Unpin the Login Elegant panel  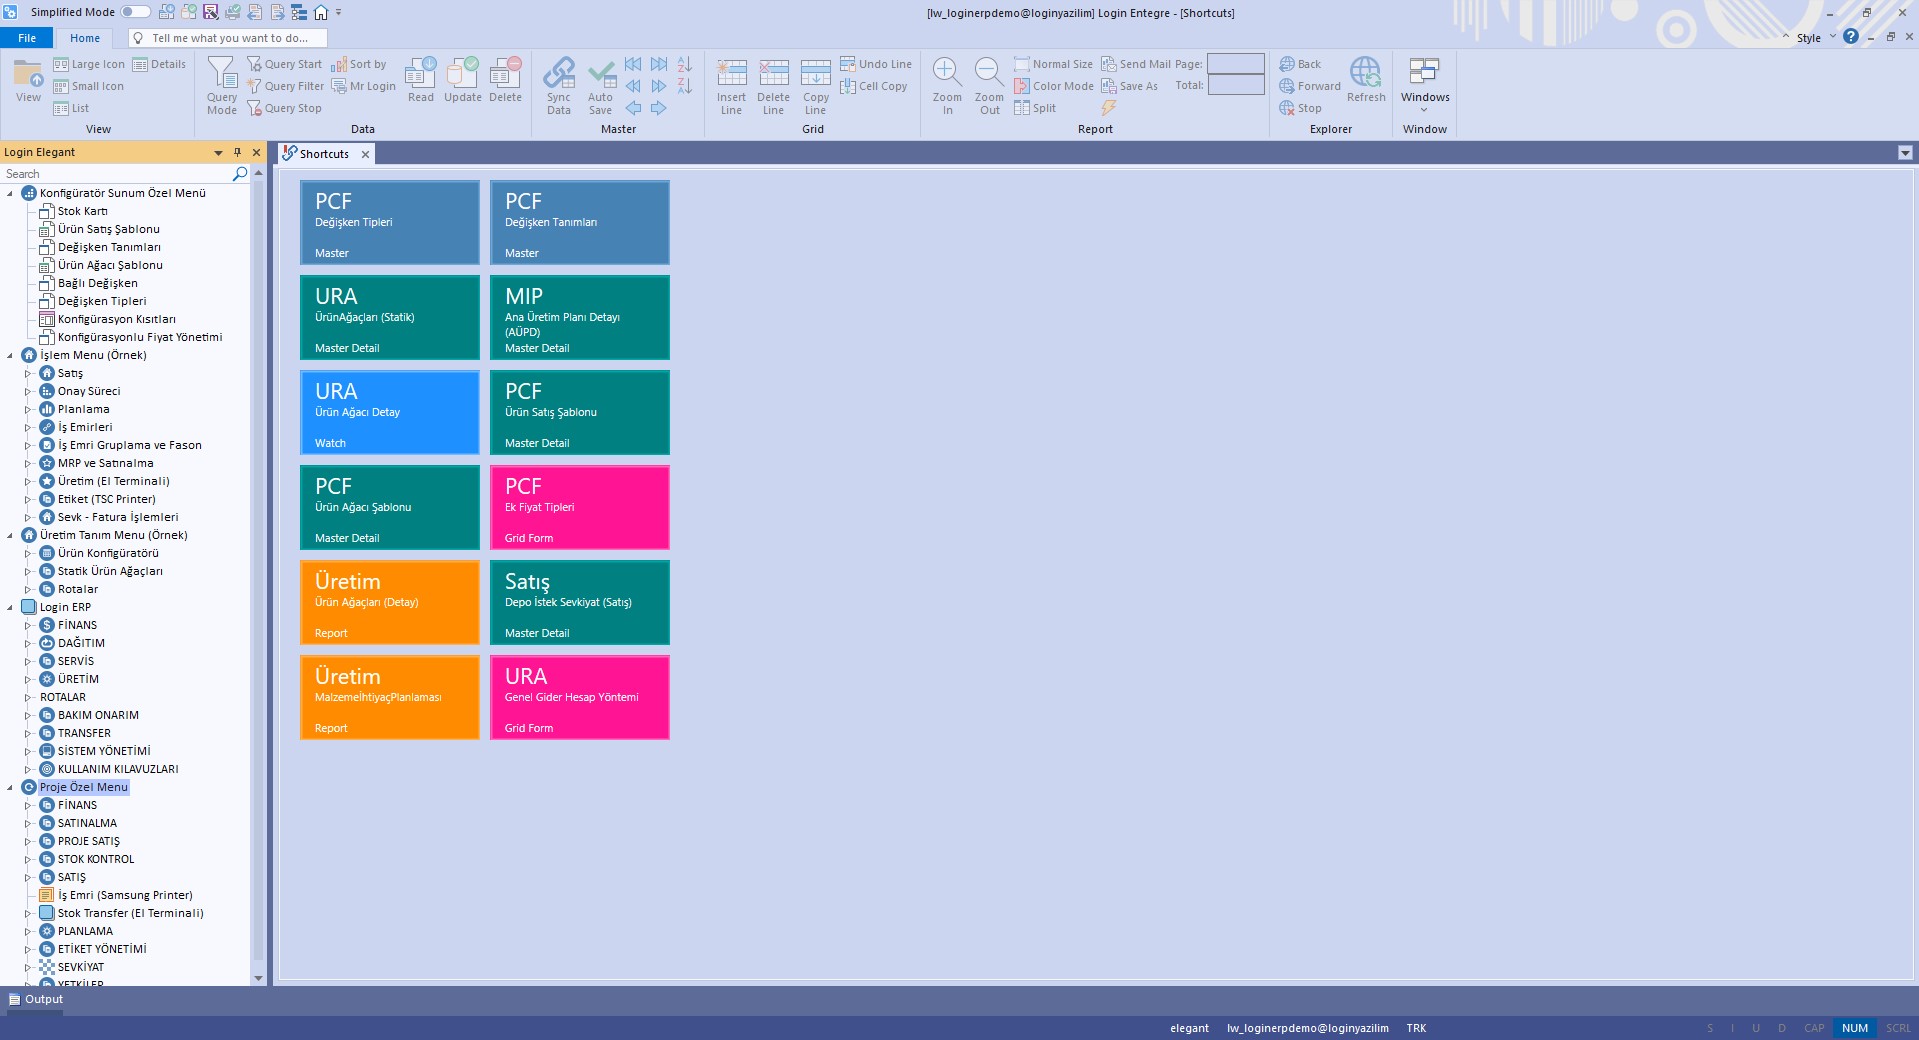[x=236, y=152]
